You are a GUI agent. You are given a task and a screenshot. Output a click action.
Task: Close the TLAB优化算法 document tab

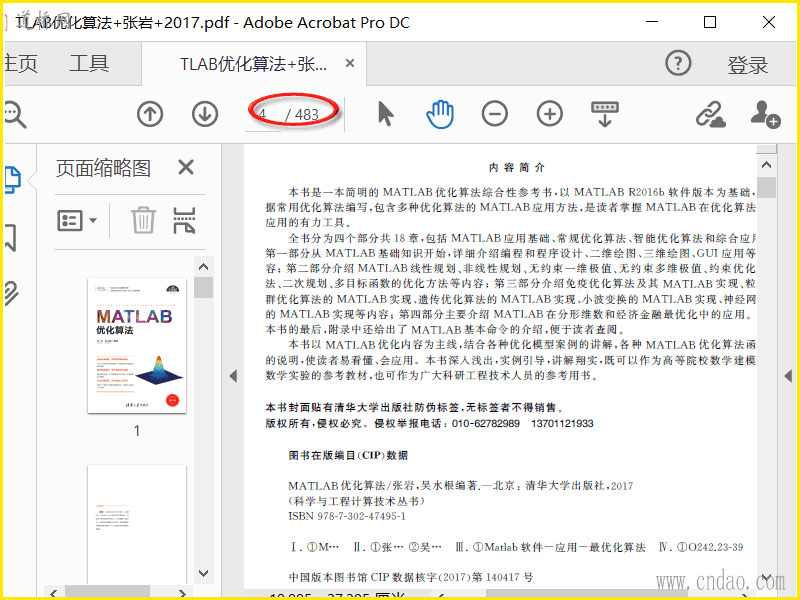350,63
